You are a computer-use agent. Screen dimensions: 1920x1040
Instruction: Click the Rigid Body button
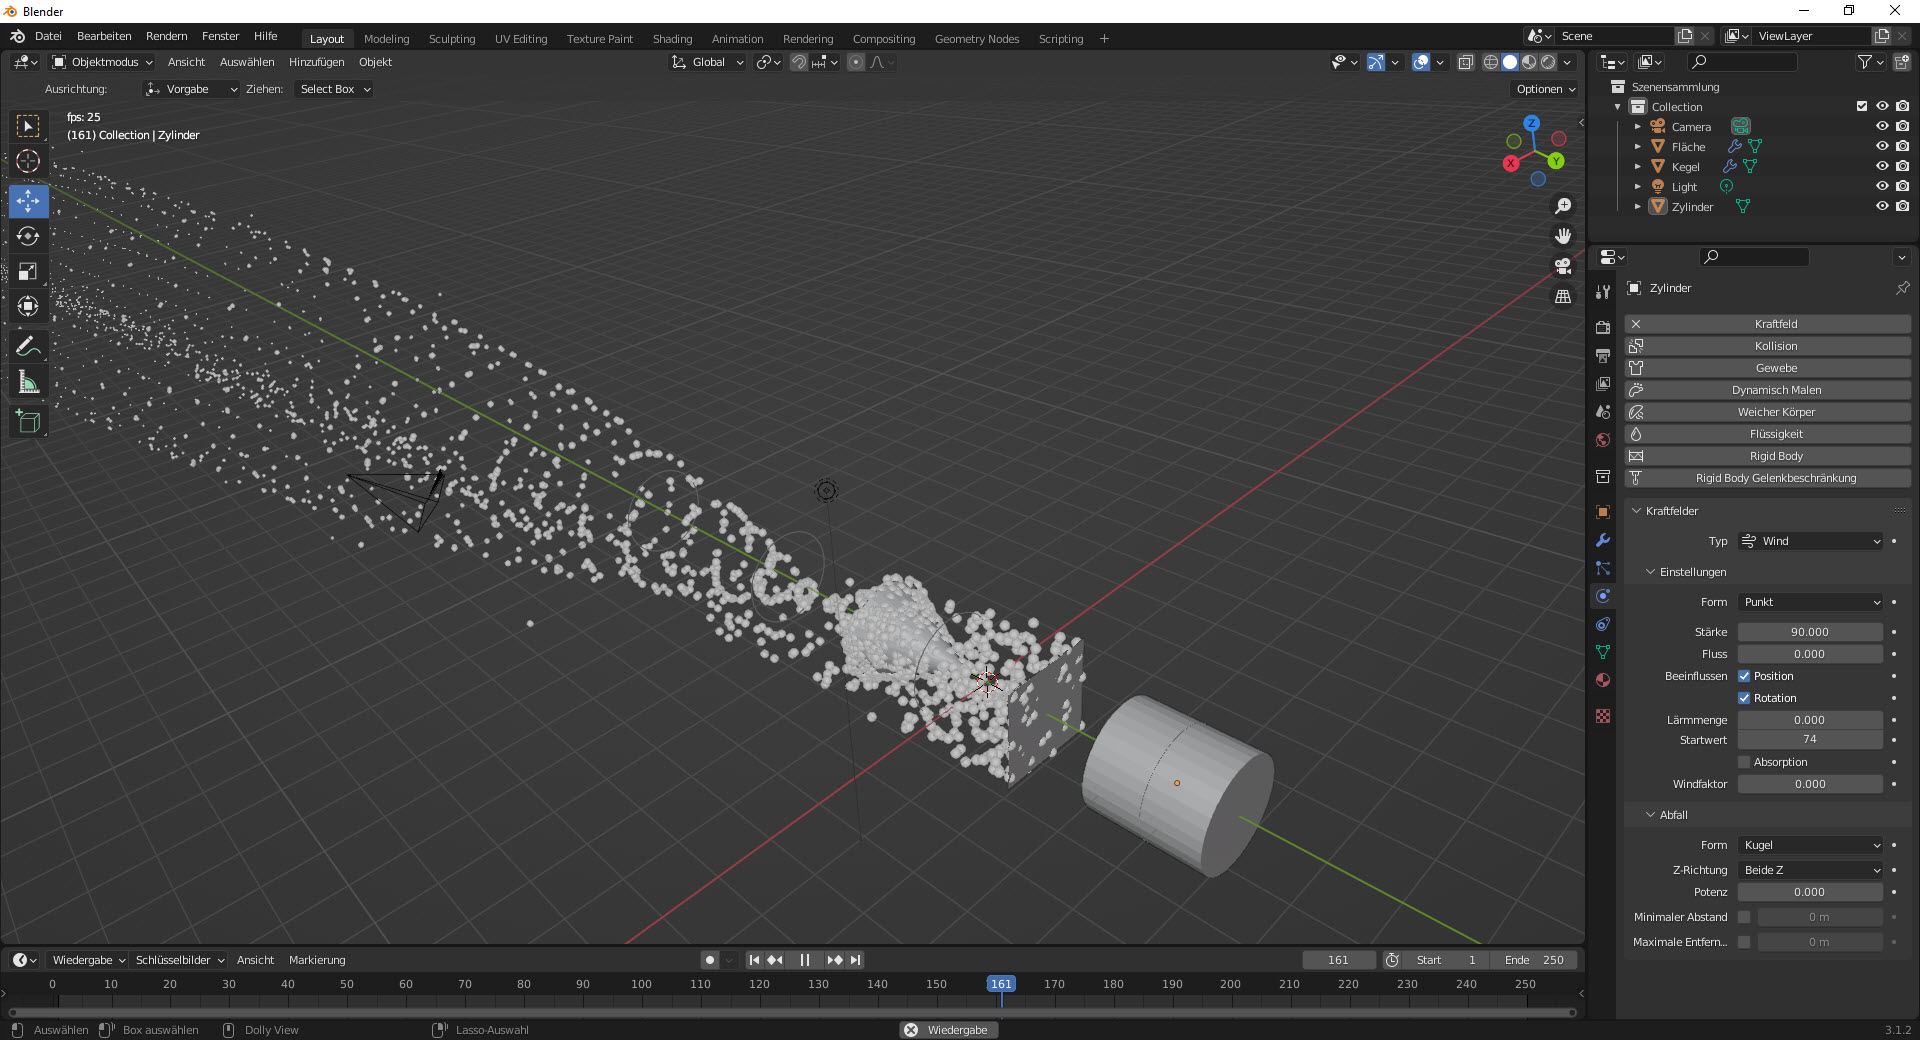tap(1767, 456)
